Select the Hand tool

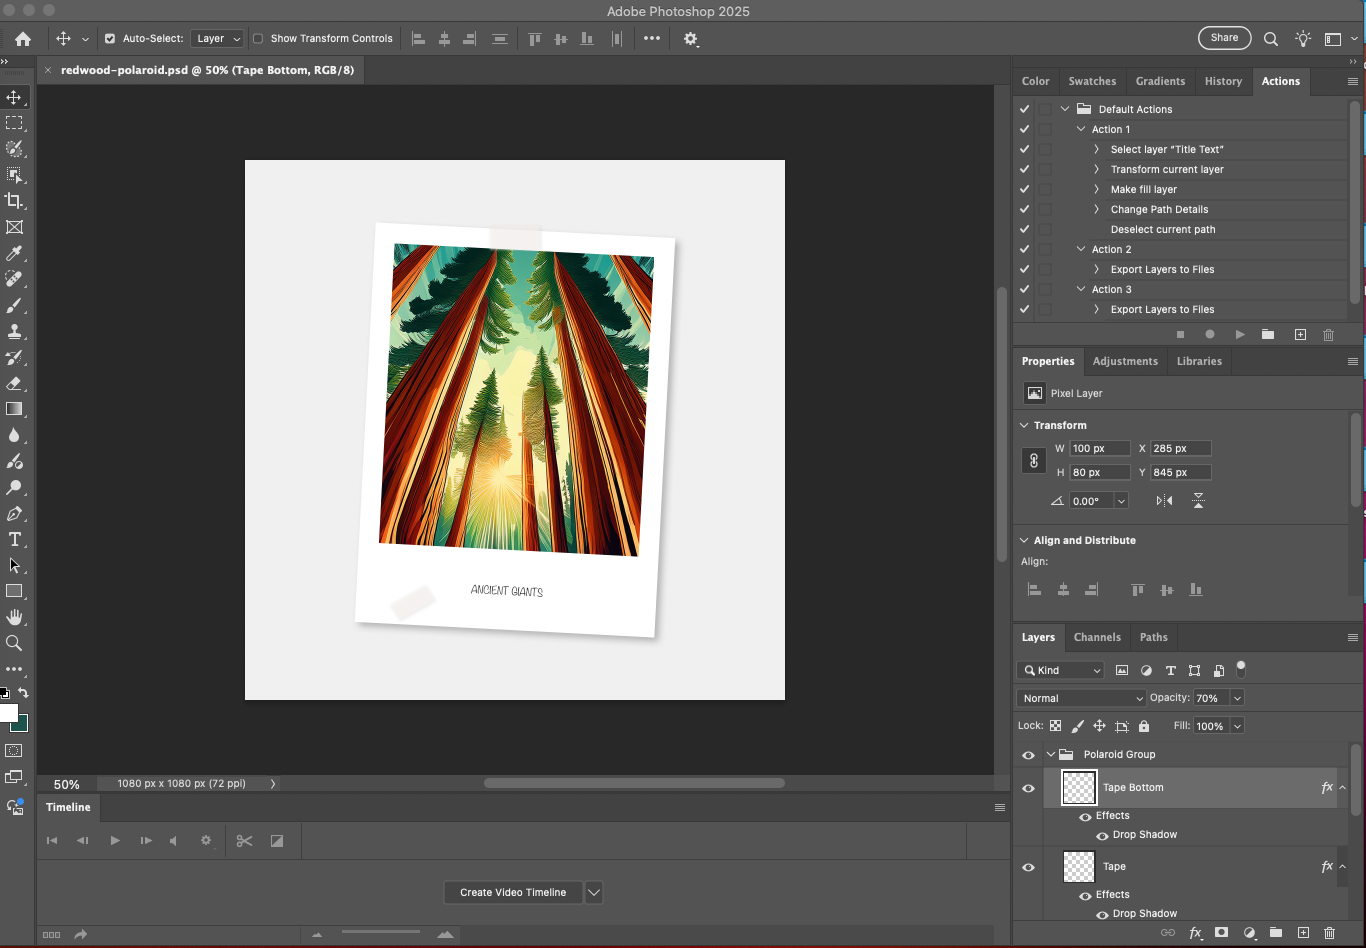click(x=14, y=617)
